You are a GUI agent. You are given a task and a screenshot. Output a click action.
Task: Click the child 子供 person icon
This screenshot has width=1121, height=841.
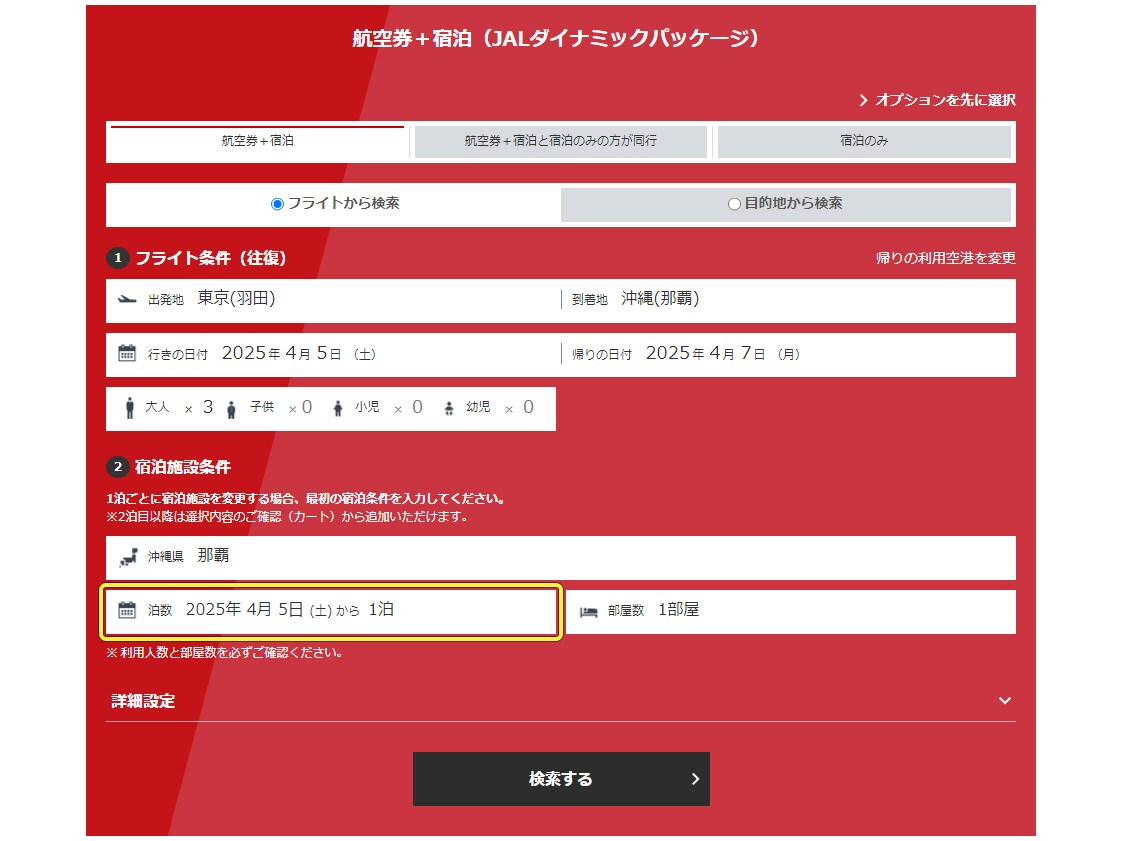pos(232,408)
